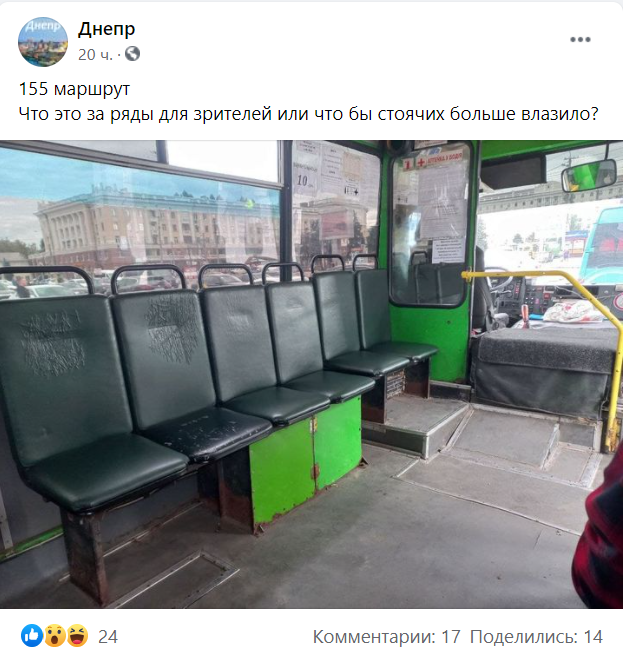The height and width of the screenshot is (661, 623).
Task: Click the 20 ч. post timestamp
Action: click(x=95, y=54)
